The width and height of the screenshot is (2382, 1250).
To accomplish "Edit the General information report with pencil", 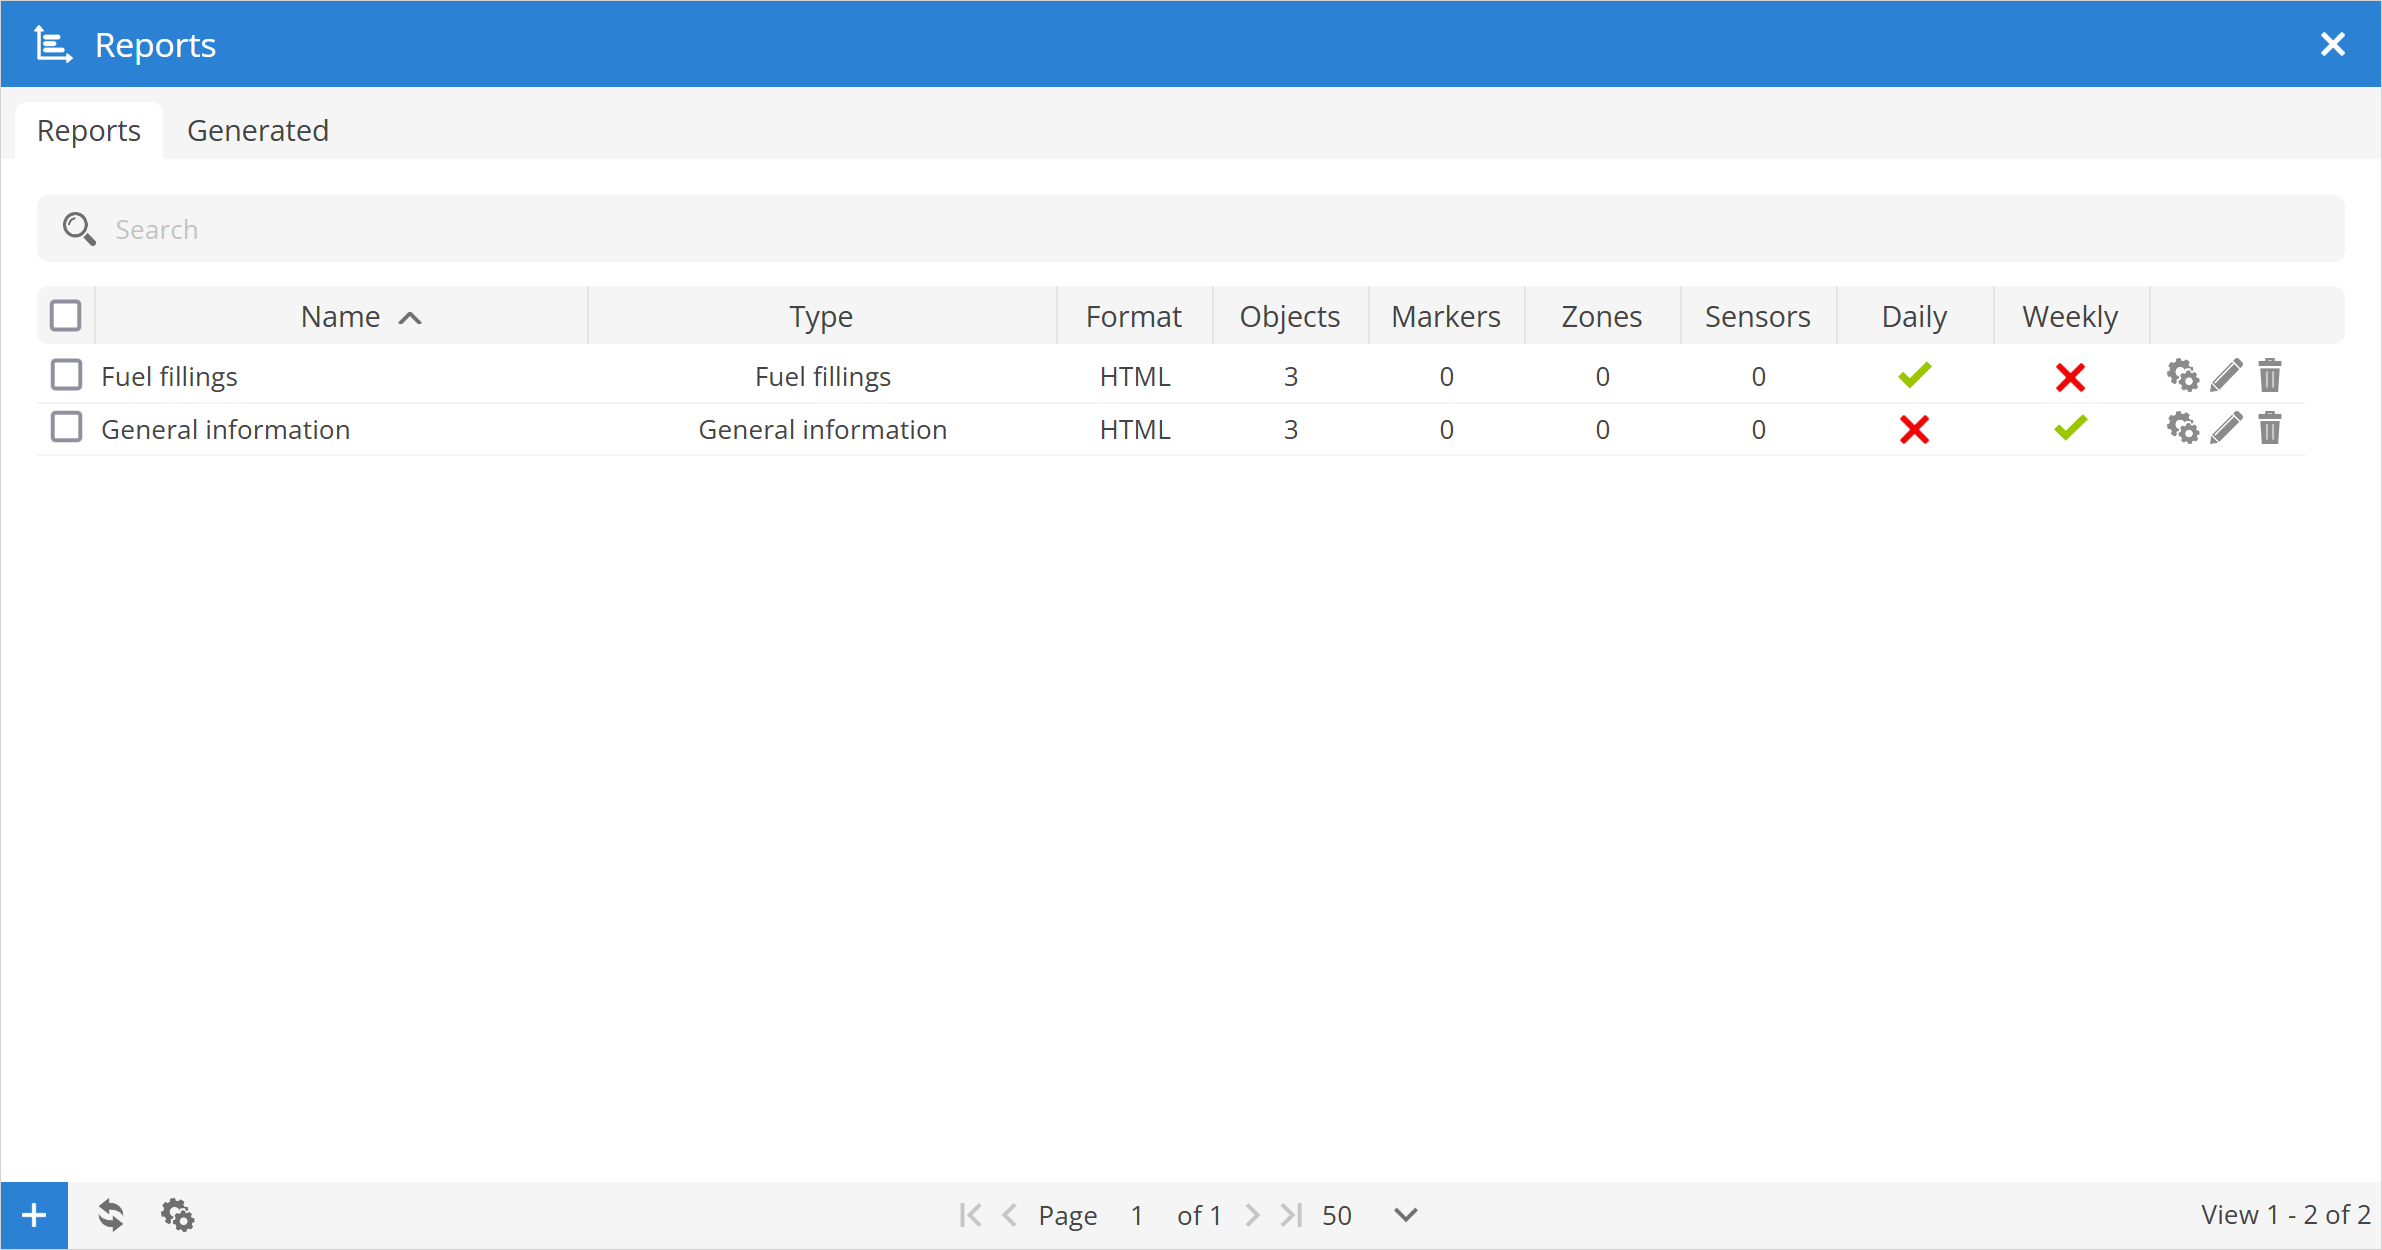I will [x=2226, y=429].
